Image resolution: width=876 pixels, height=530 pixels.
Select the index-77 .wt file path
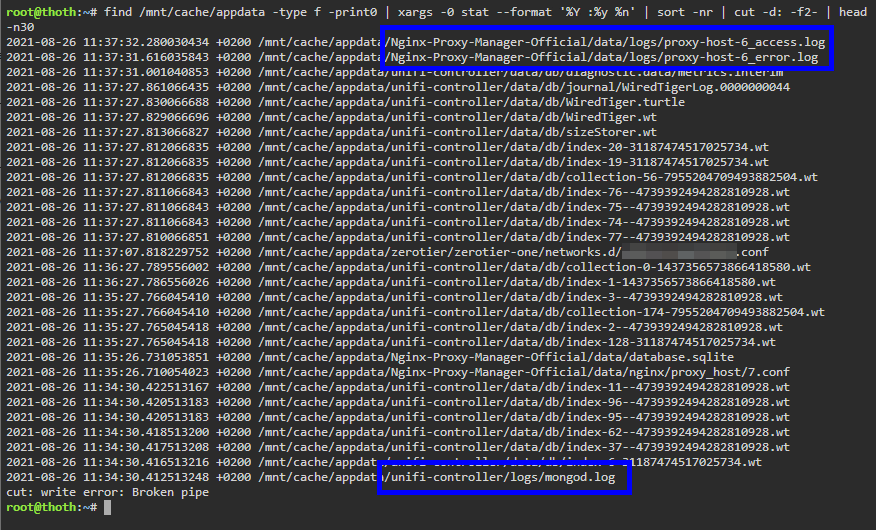[x=524, y=237]
